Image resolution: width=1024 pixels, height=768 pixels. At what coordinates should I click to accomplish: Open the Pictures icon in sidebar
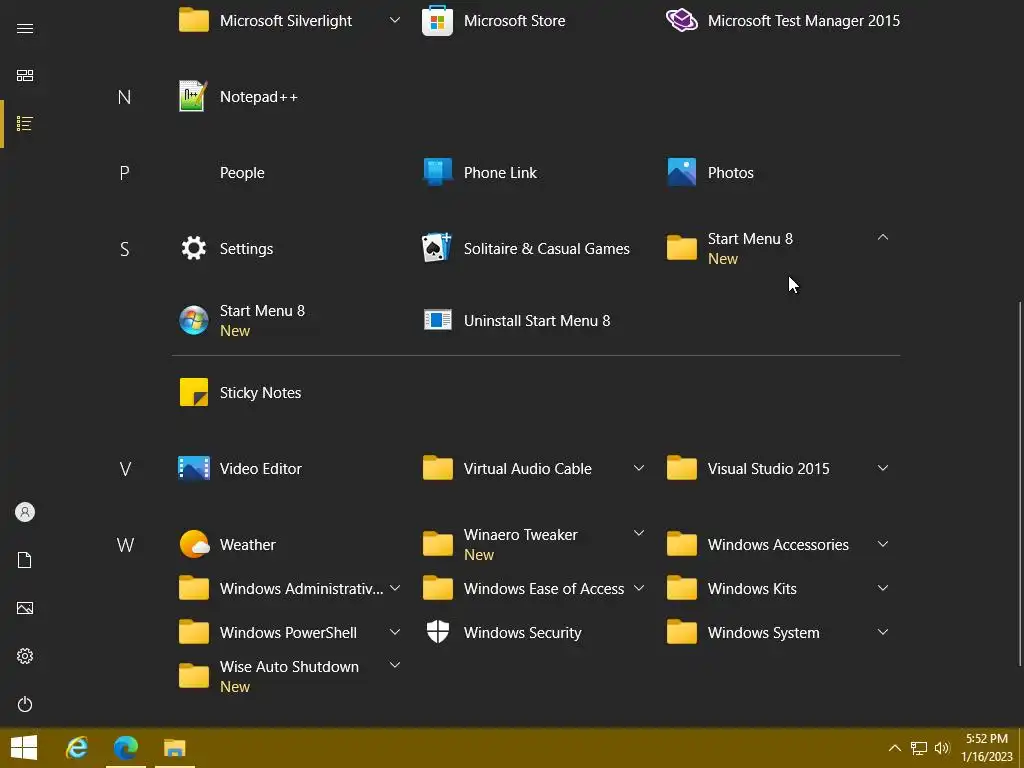pyautogui.click(x=25, y=608)
